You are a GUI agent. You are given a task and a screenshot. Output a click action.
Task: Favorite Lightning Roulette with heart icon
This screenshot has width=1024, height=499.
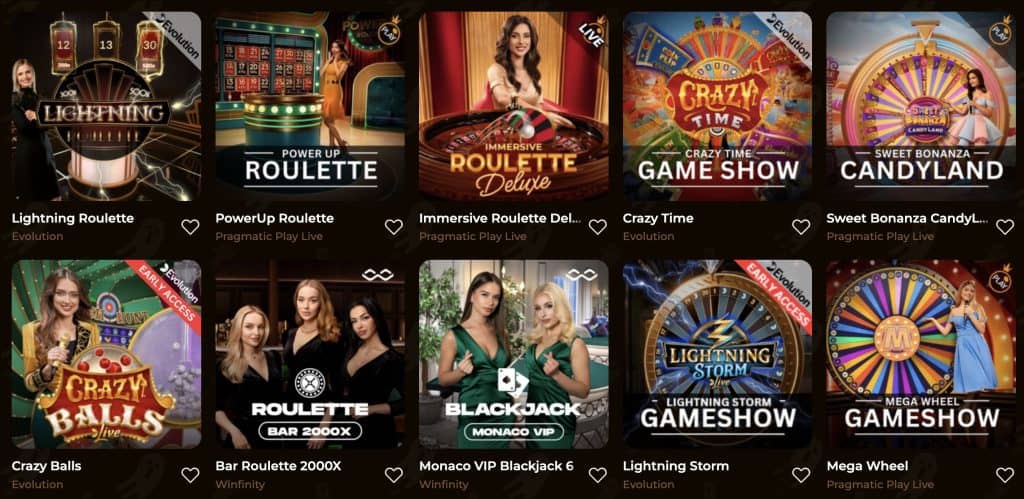pyautogui.click(x=190, y=227)
